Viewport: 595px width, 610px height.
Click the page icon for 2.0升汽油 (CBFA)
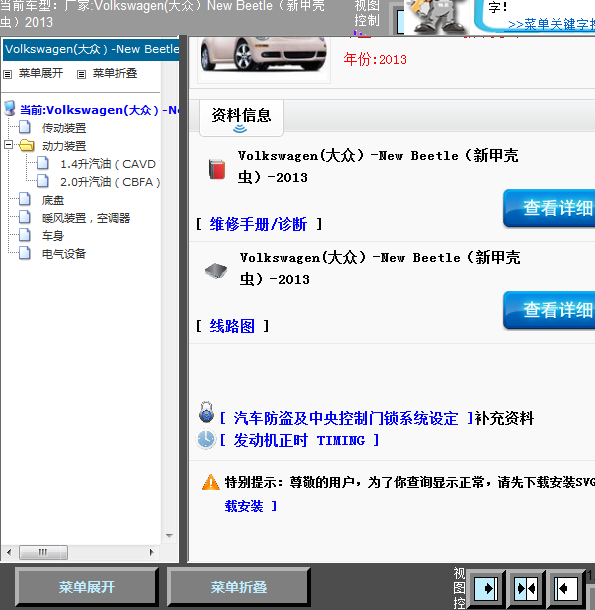43,181
